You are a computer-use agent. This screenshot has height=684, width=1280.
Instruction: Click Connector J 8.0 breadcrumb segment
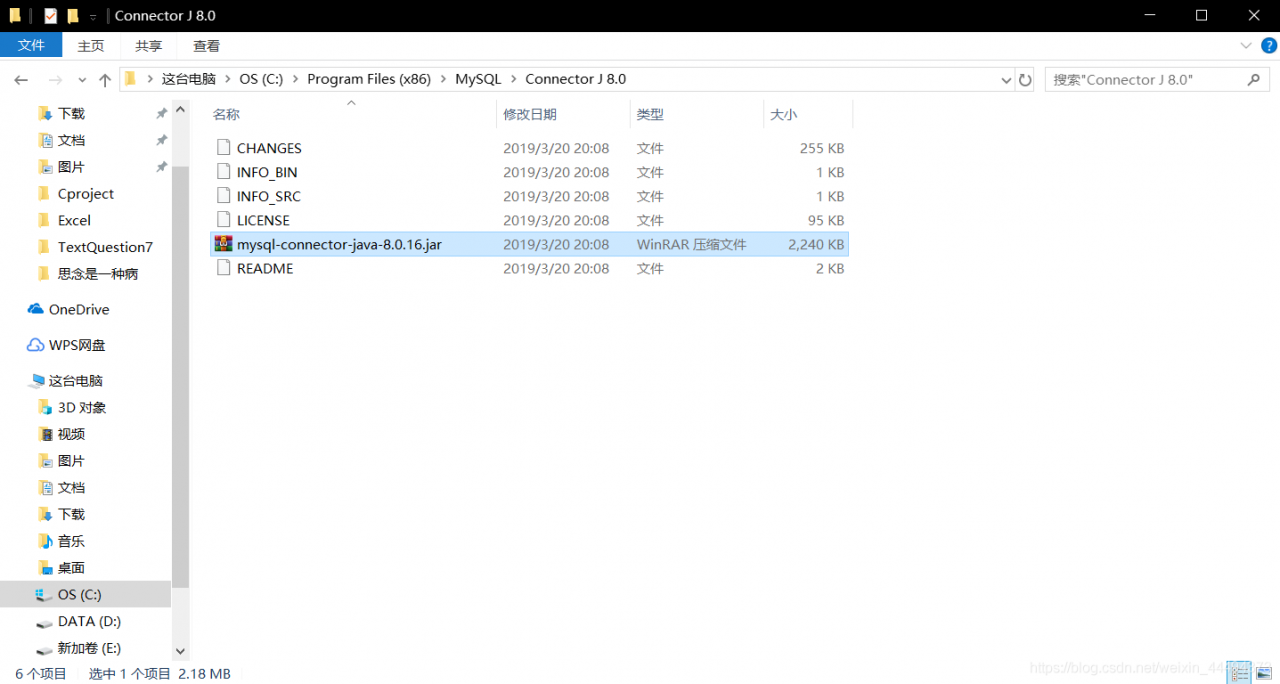click(576, 79)
